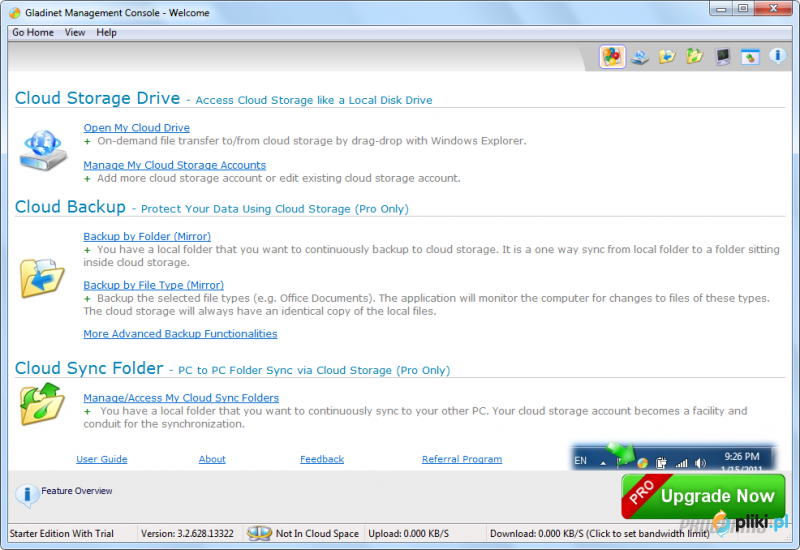800x550 pixels.
Task: Click the large green sync folder icon
Action: pos(42,404)
